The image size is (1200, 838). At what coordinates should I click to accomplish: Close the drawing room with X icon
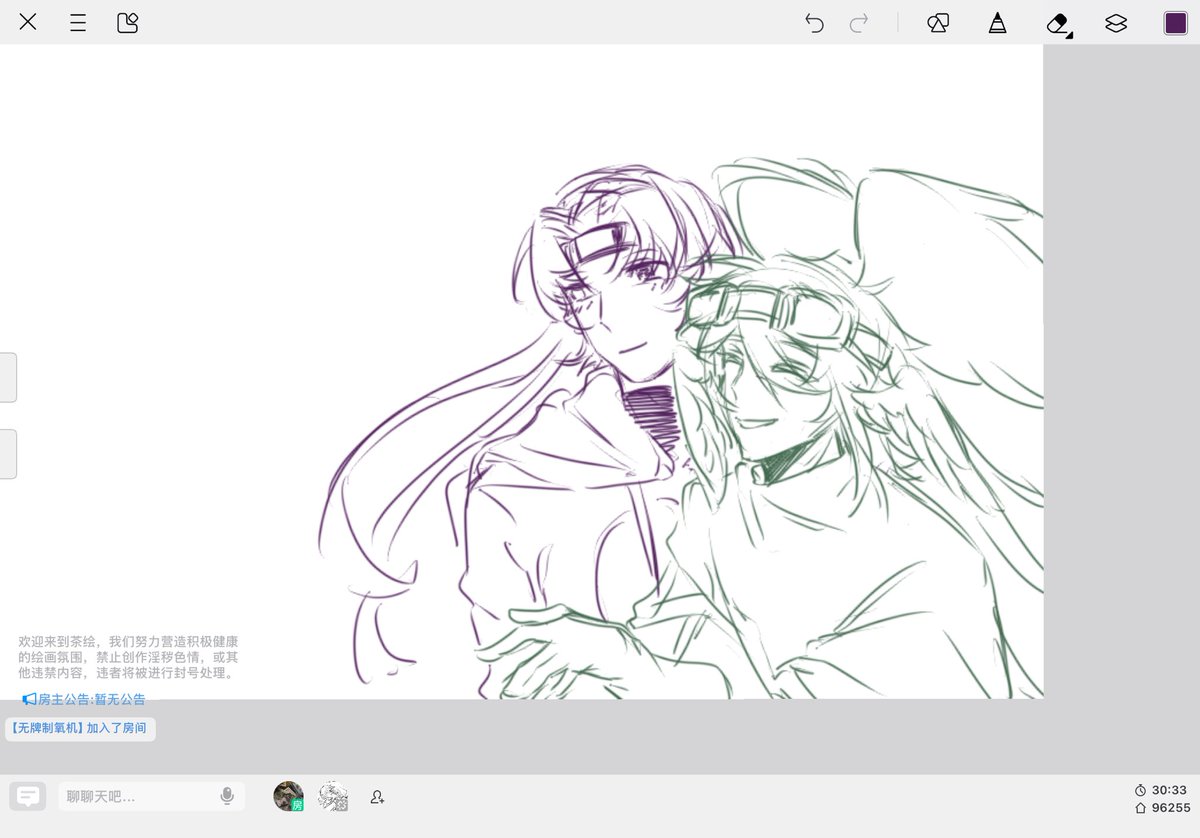28,22
